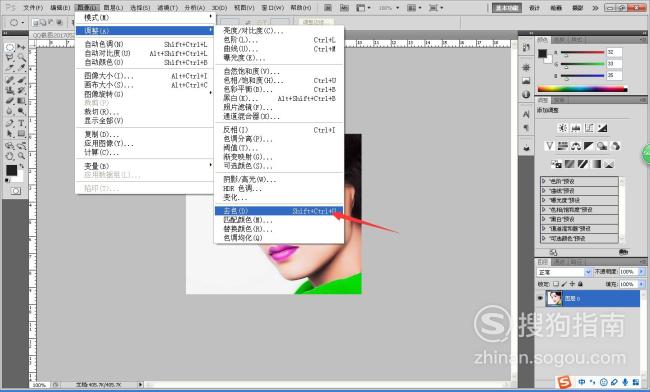Open the 模式(M) submenu
This screenshot has width=650, height=392.
pos(145,17)
